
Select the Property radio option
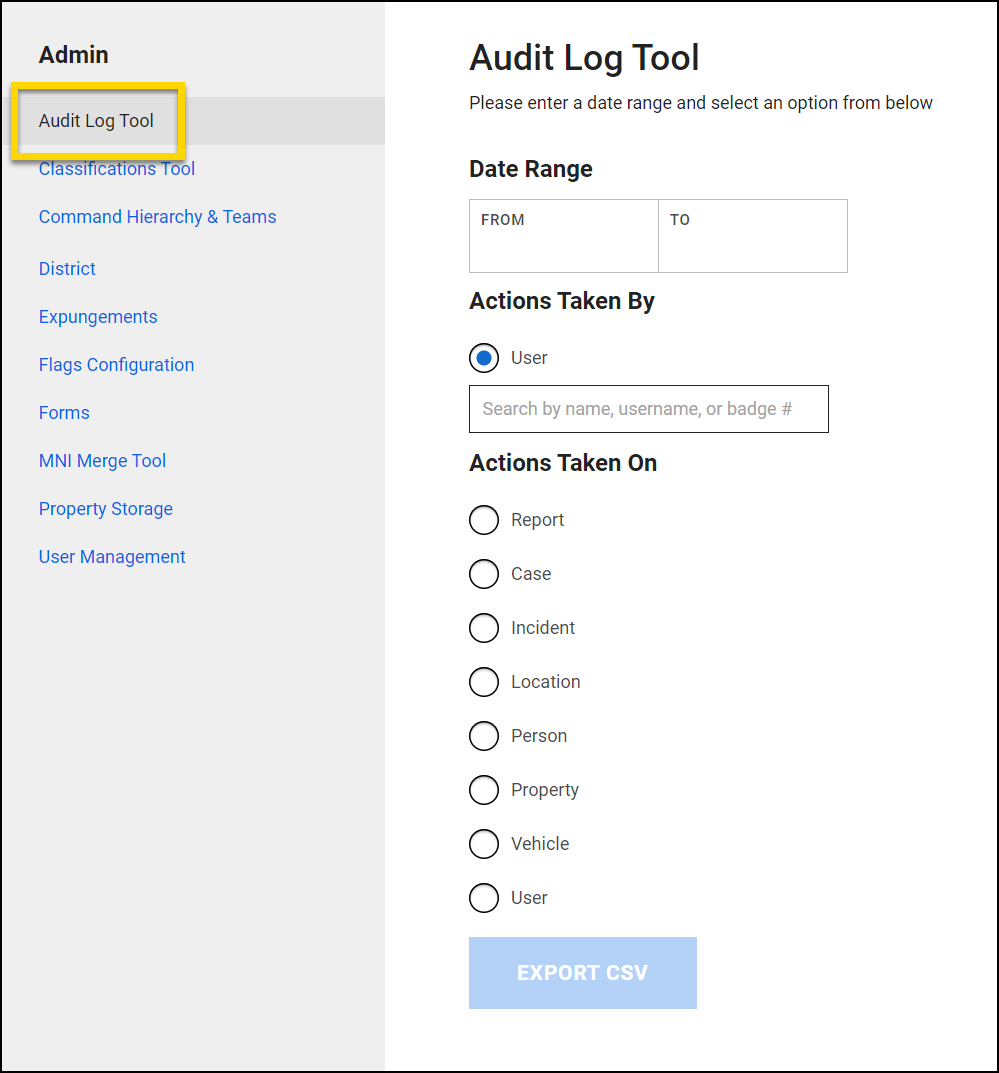tap(484, 790)
